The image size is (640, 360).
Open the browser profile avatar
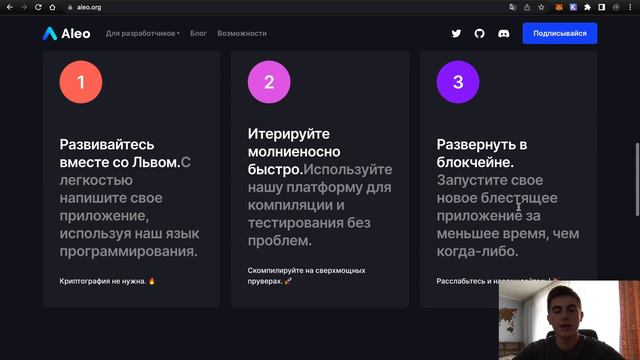[x=616, y=7]
